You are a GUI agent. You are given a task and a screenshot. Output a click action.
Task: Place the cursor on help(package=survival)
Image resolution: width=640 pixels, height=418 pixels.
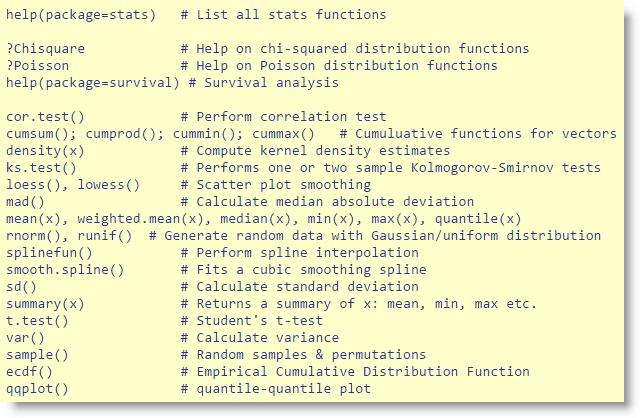93,83
